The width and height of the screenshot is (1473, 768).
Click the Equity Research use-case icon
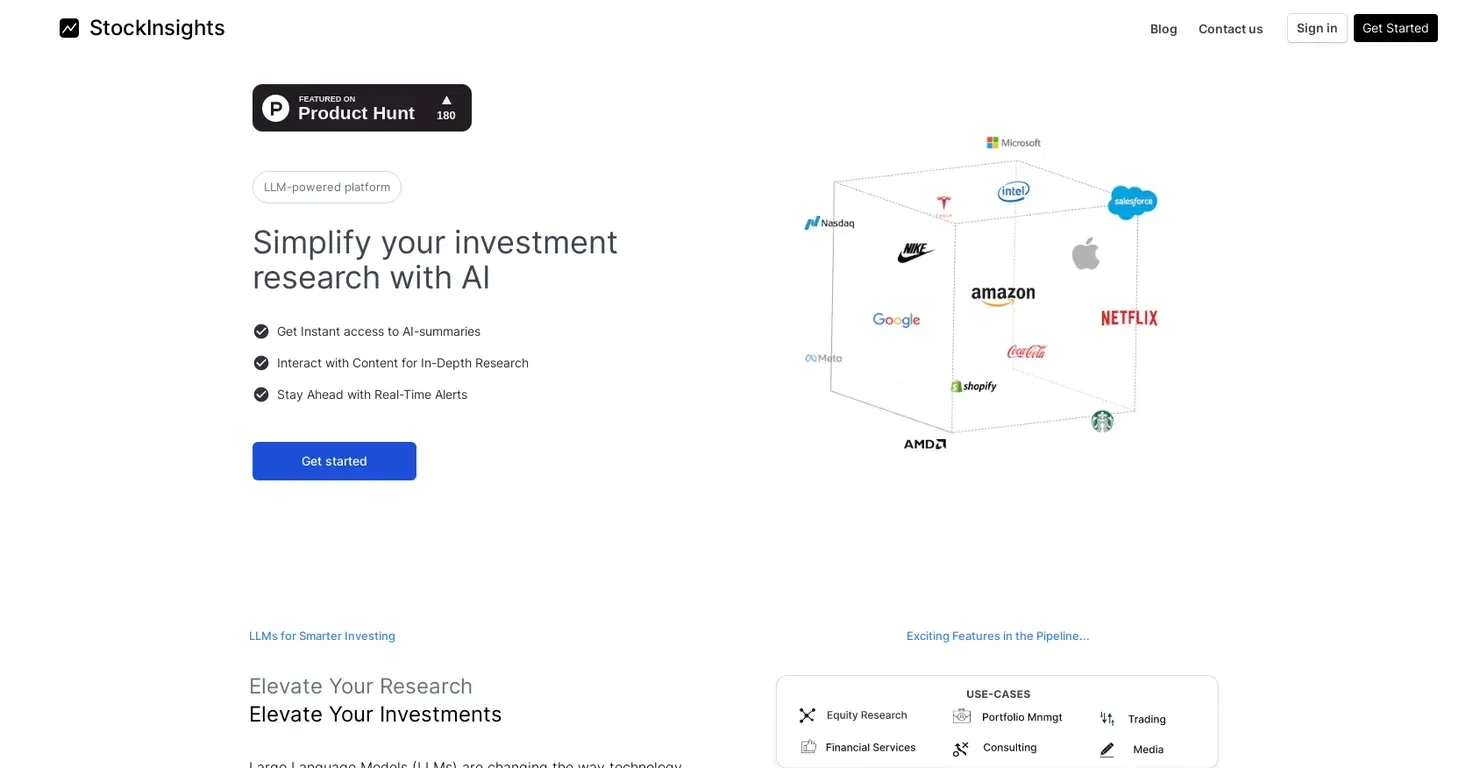click(x=807, y=715)
